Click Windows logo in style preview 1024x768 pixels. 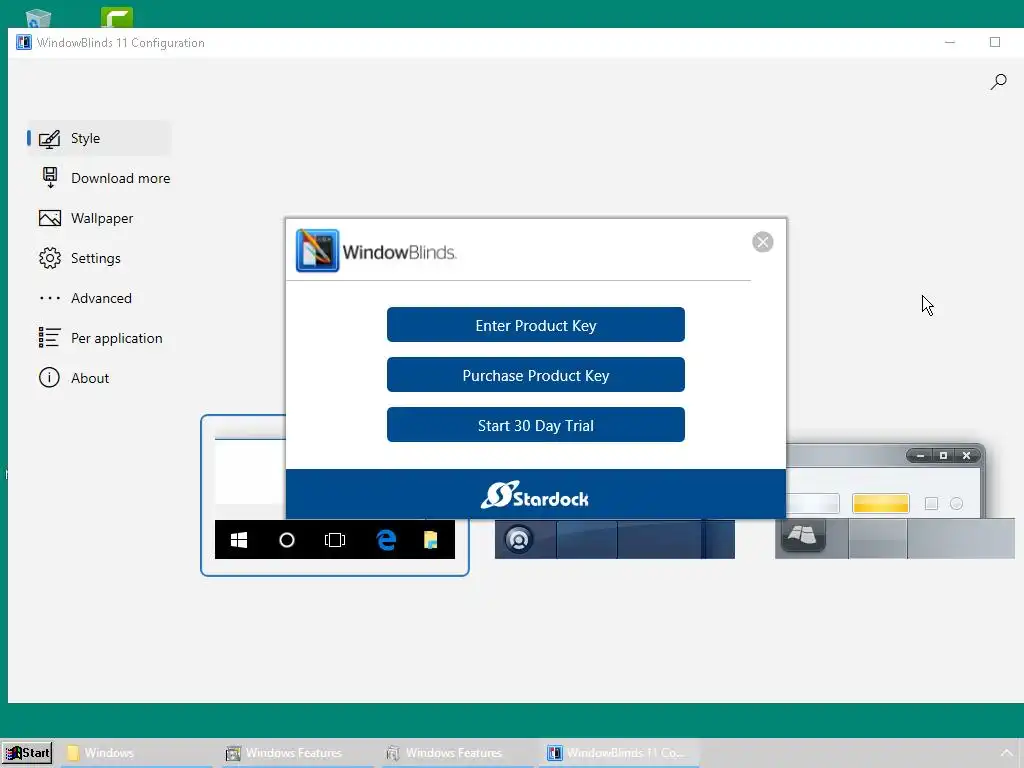239,540
